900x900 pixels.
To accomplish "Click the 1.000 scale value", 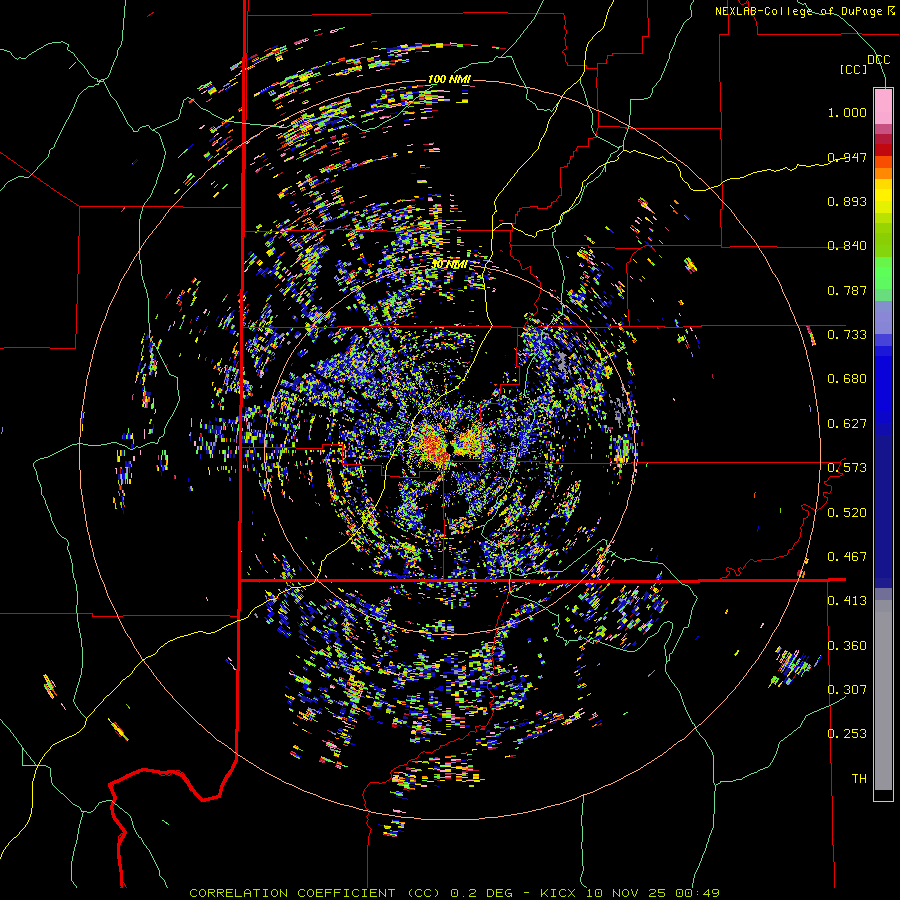I will tap(847, 112).
